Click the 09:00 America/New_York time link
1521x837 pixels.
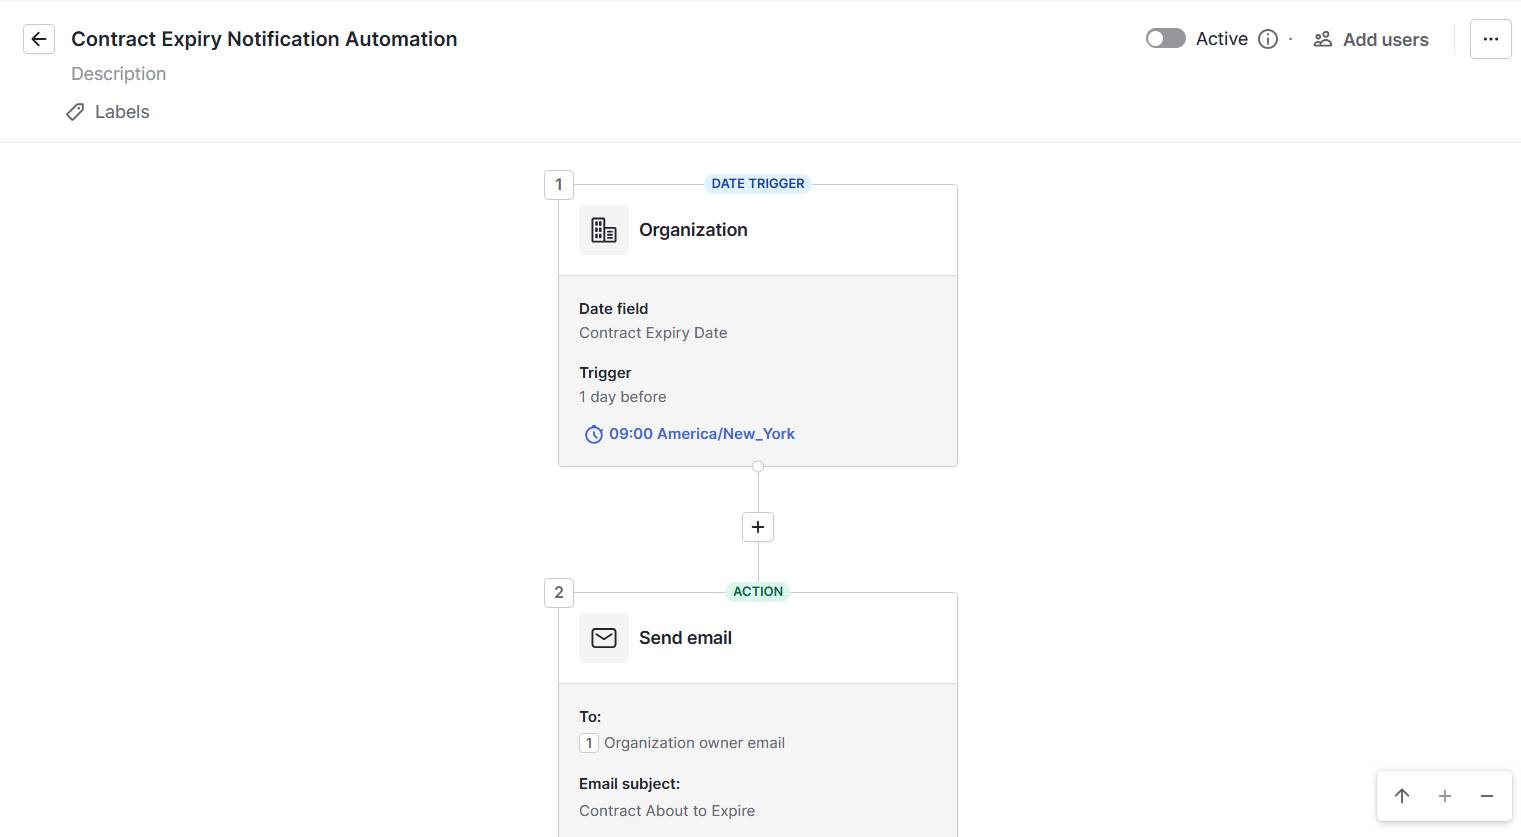coord(701,434)
